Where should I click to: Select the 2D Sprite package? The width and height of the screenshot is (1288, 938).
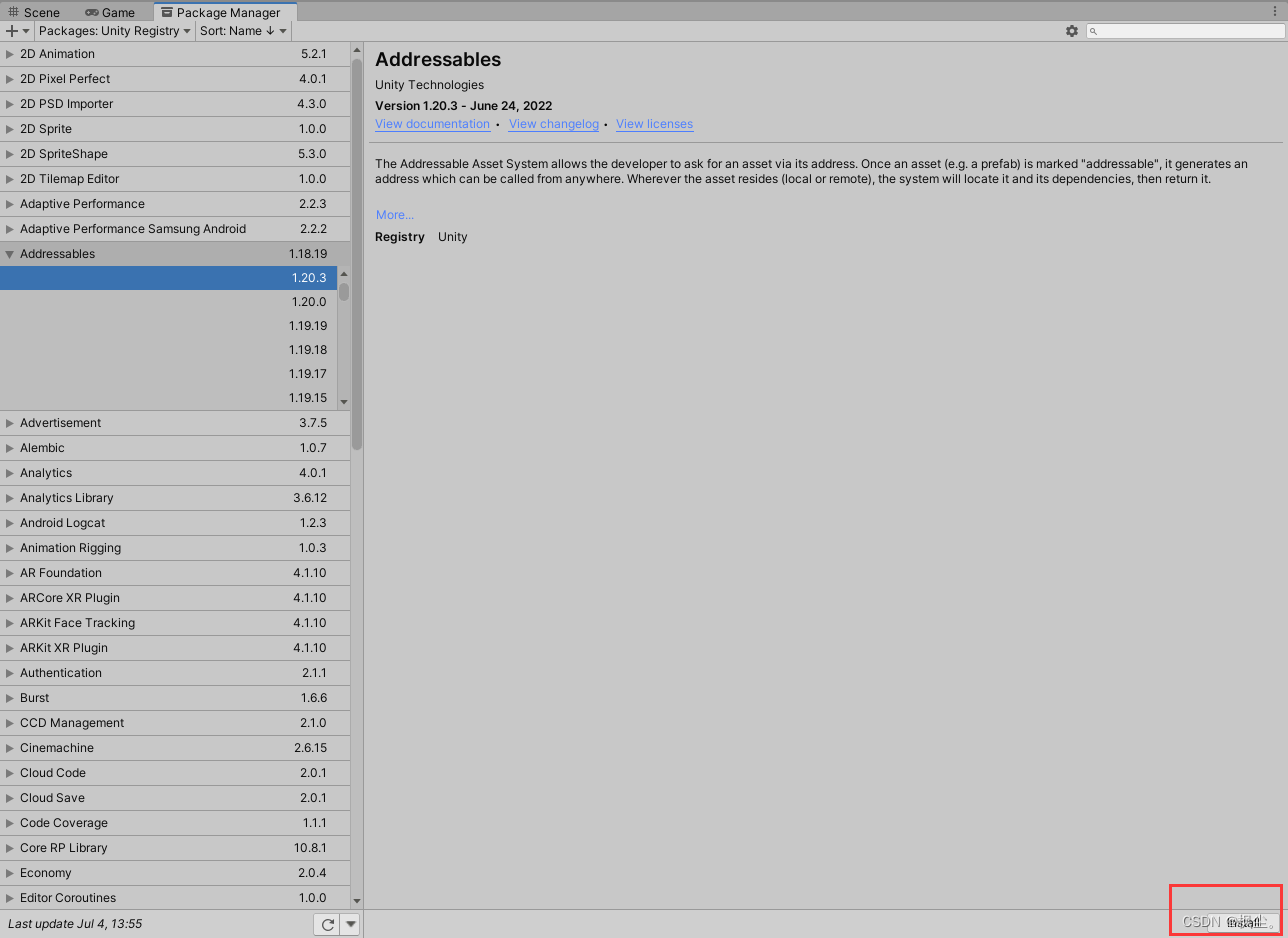point(175,129)
